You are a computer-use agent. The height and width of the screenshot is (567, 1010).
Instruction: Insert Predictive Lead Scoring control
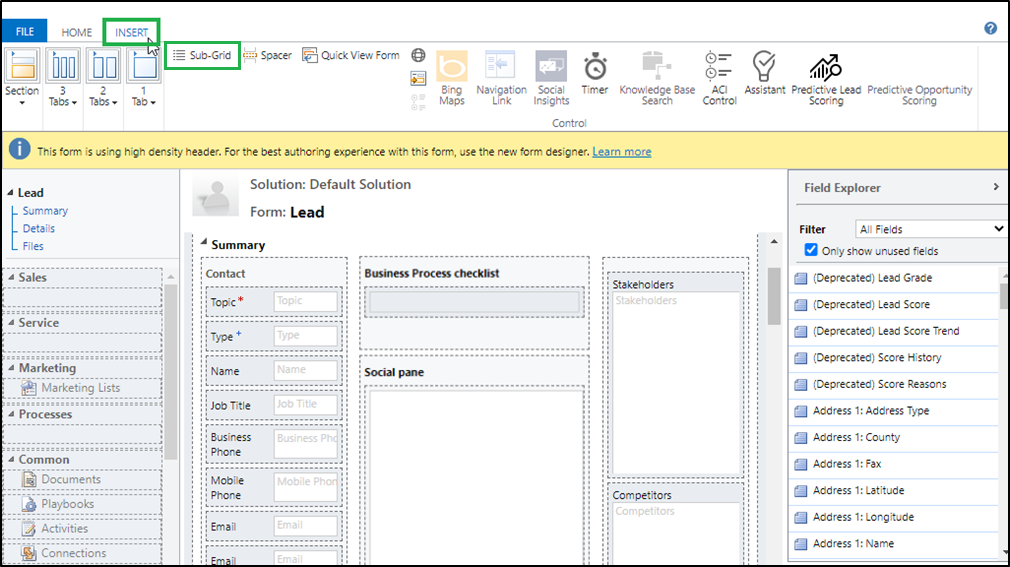point(826,78)
